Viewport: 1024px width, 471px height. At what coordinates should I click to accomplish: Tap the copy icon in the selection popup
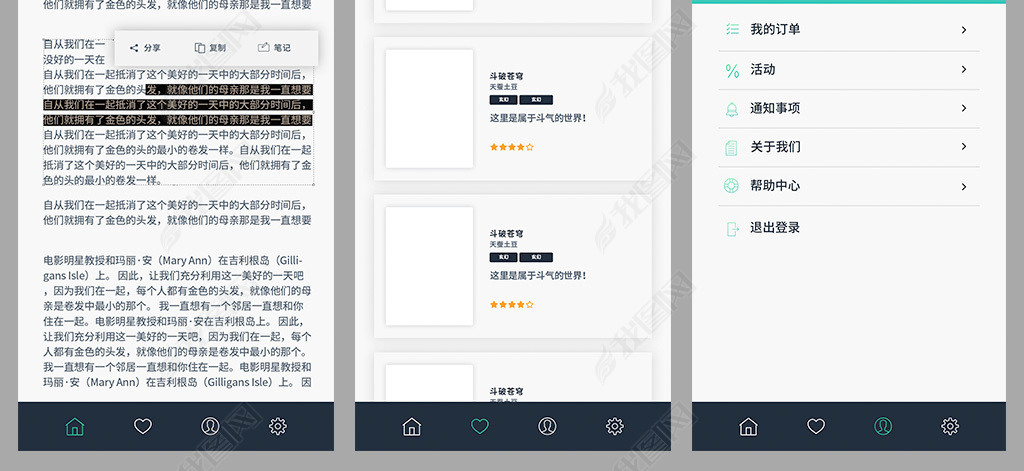(200, 48)
